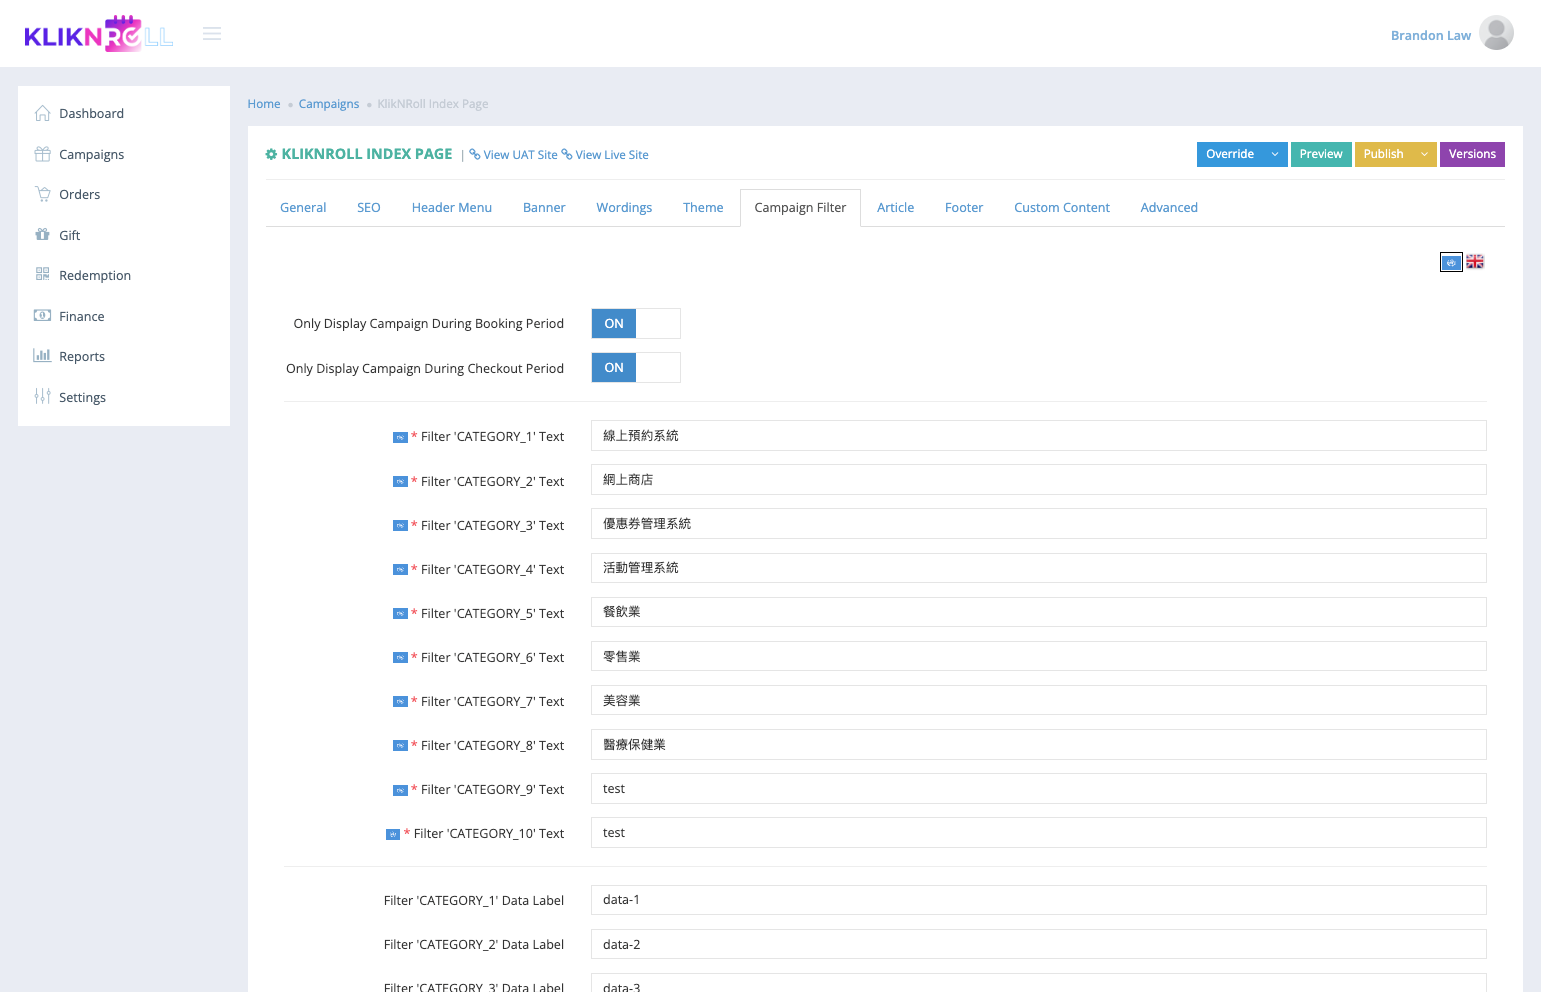Image resolution: width=1541 pixels, height=992 pixels.
Task: Open the View Live Site link
Action: [605, 155]
